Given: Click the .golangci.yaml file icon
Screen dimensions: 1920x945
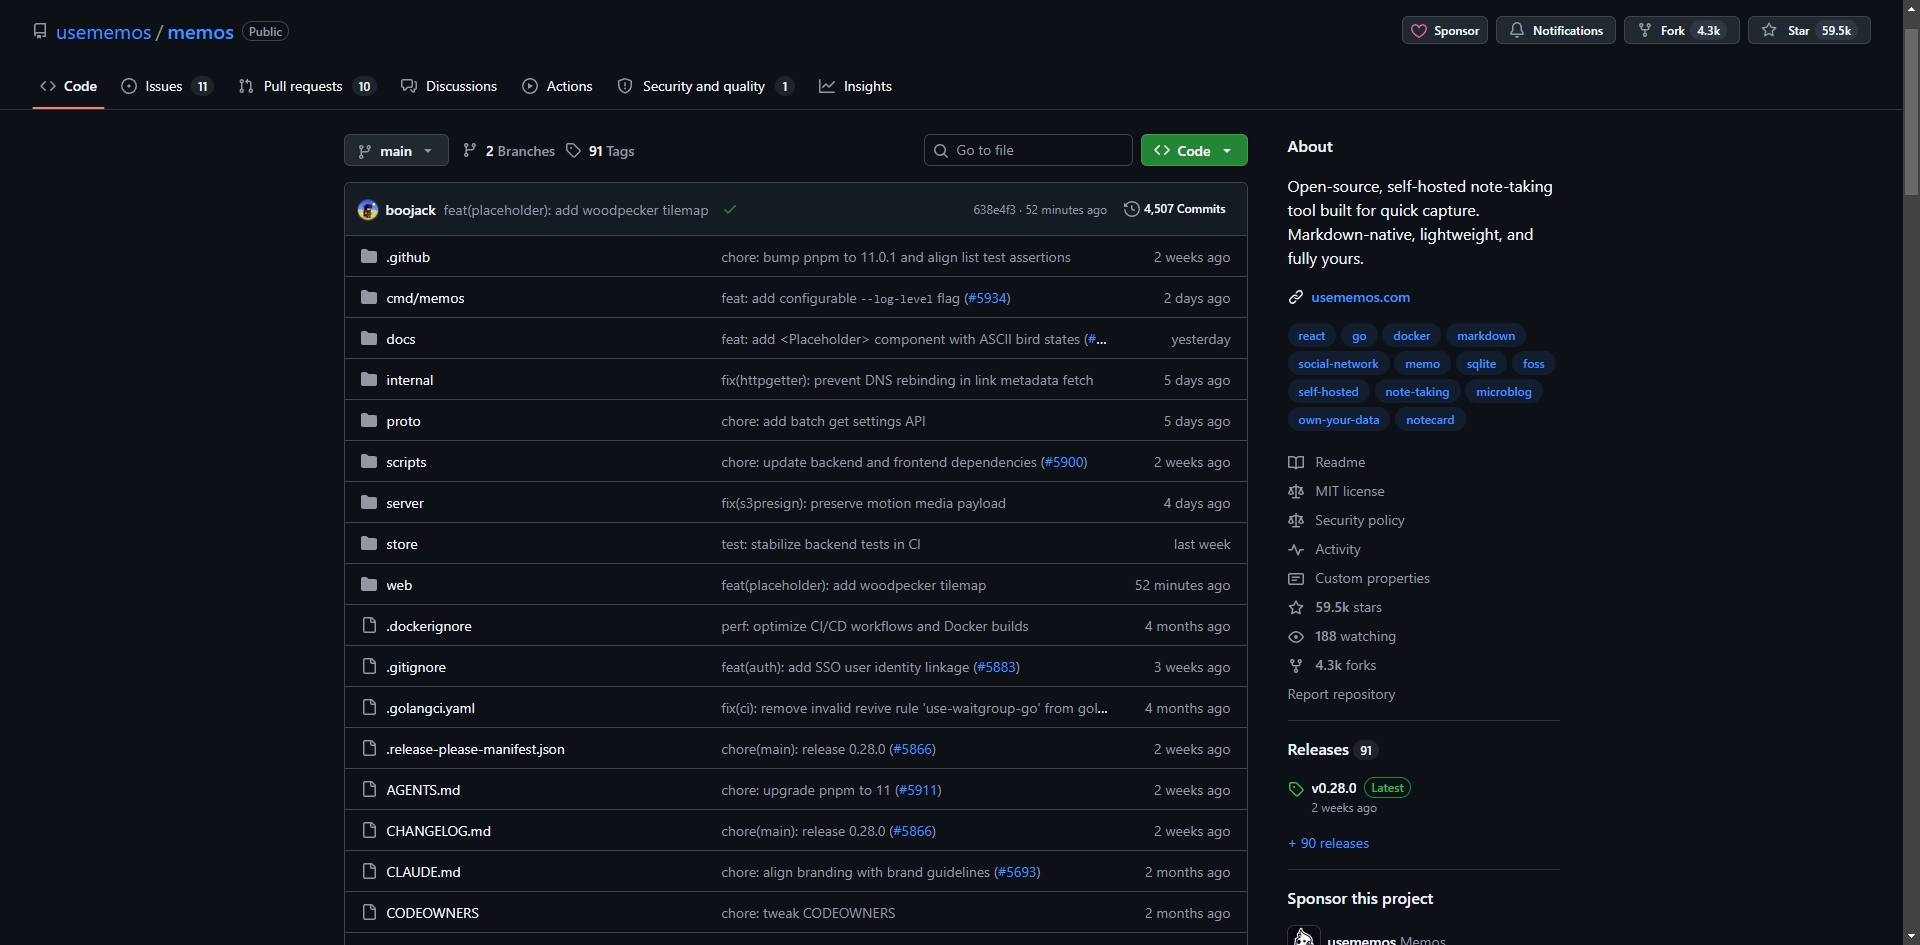Looking at the screenshot, I should click(x=369, y=708).
